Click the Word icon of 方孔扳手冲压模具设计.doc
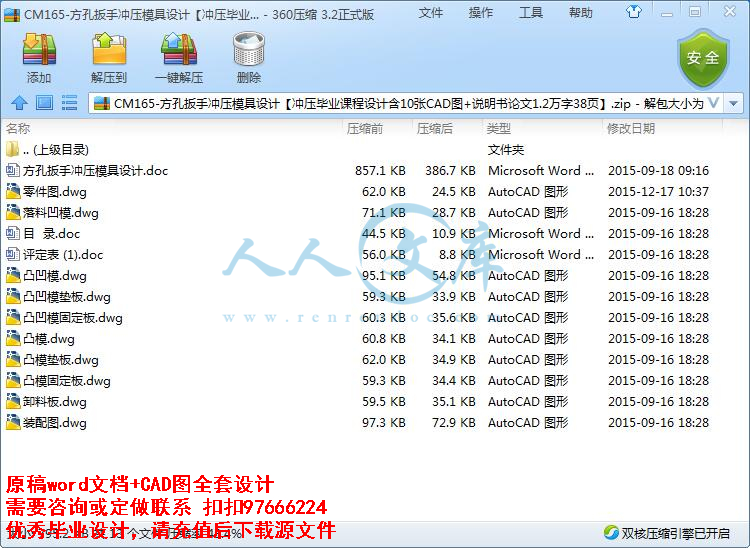Viewport: 750px width, 548px height. [13, 170]
